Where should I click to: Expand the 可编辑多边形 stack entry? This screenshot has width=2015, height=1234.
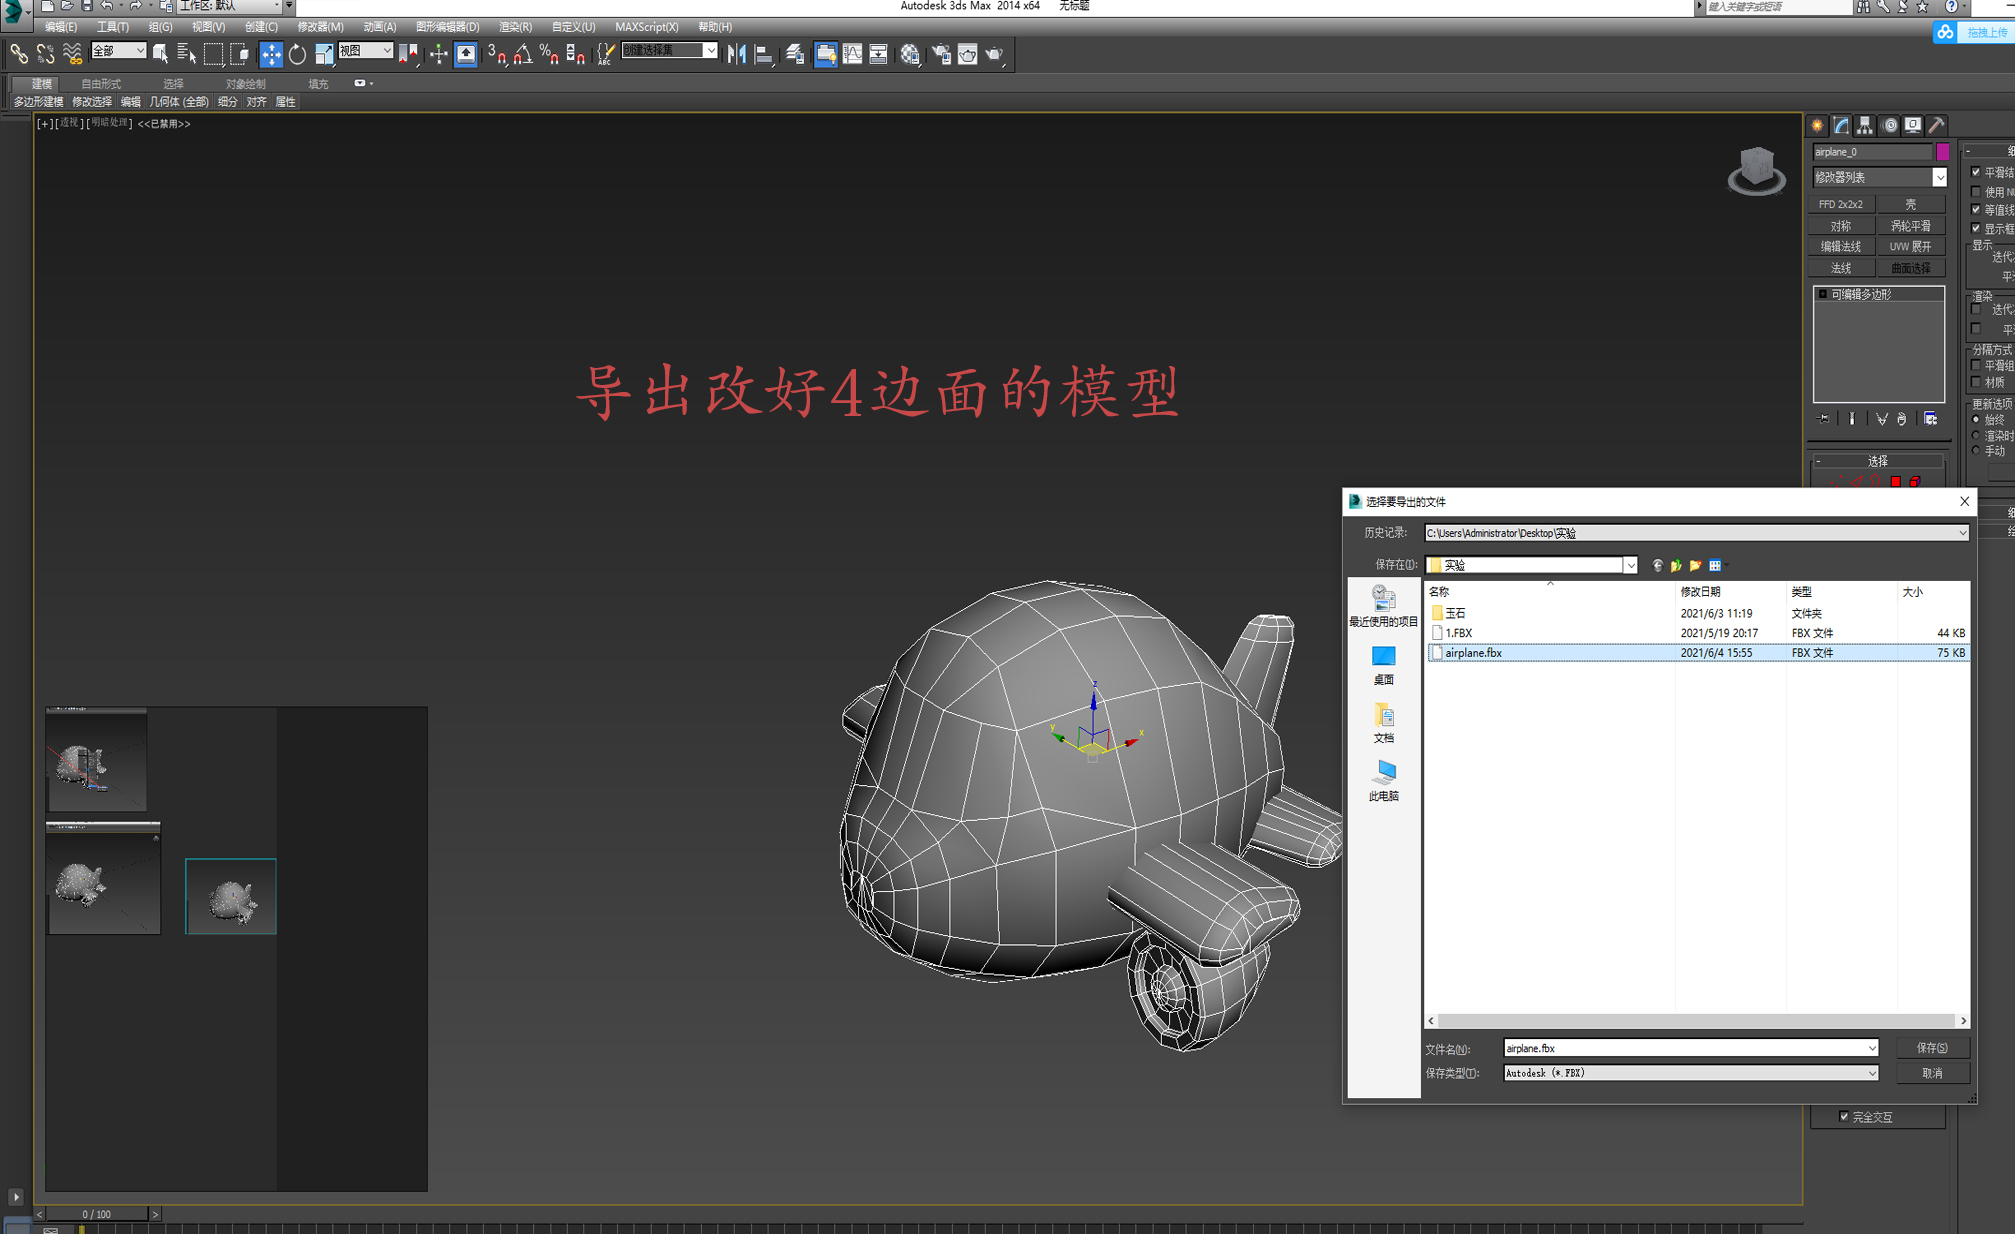pyautogui.click(x=1823, y=294)
